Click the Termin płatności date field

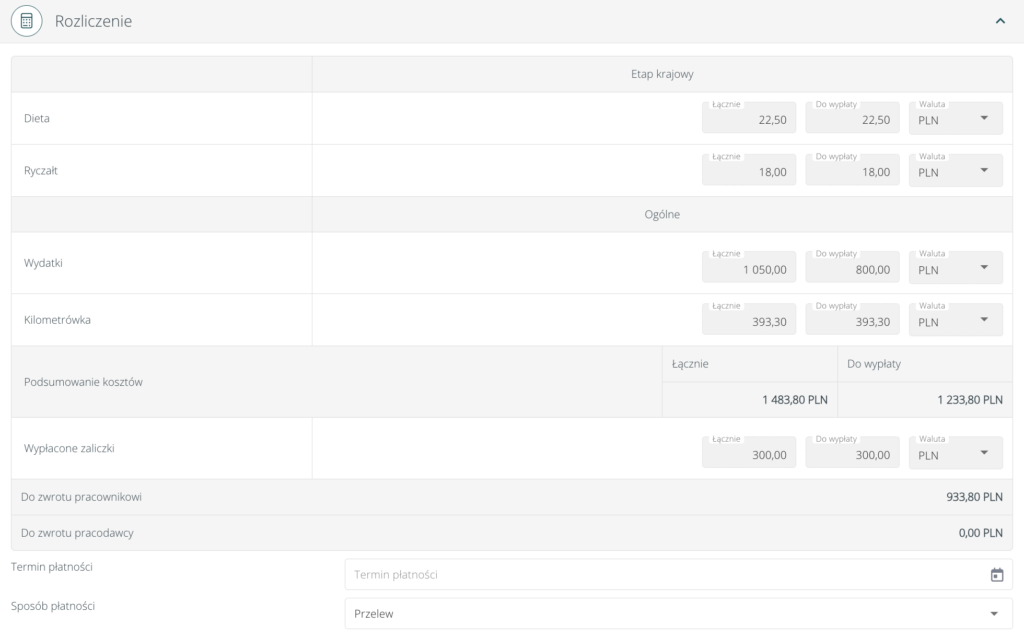pos(660,574)
